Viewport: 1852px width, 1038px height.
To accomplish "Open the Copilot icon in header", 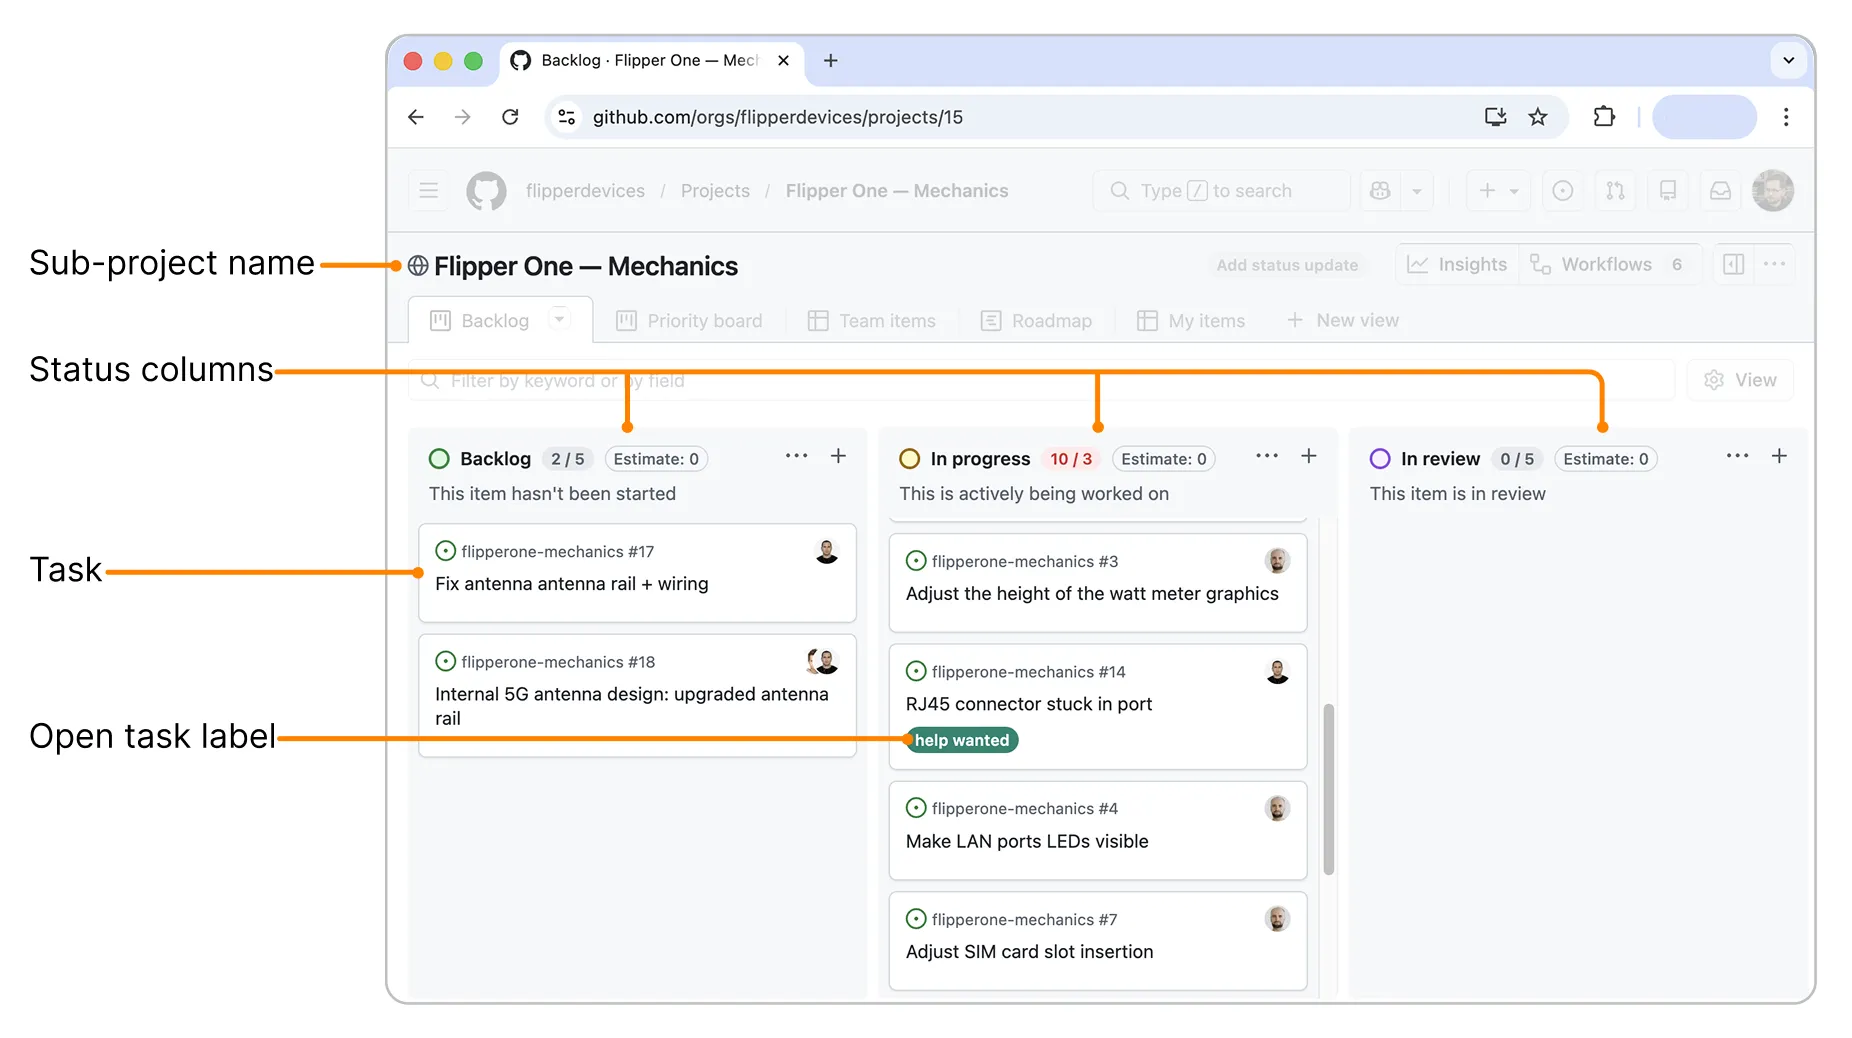I will point(1380,191).
